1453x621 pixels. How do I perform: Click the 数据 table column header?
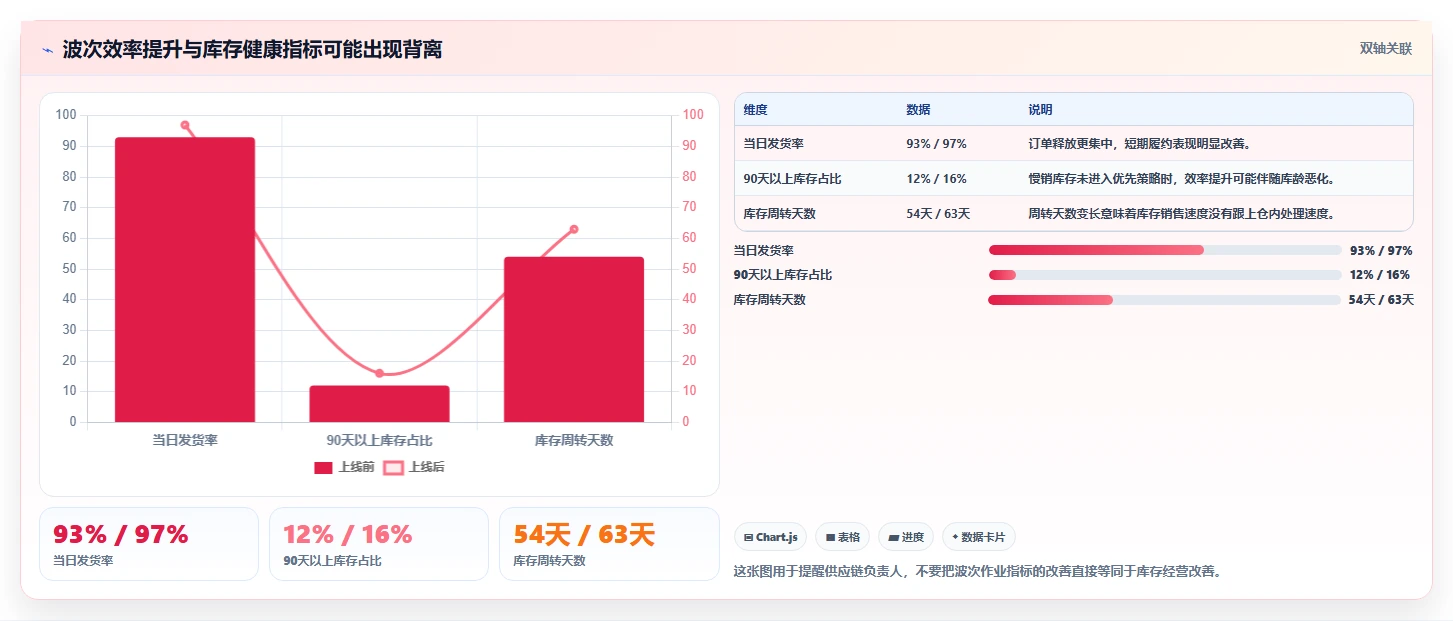click(918, 110)
